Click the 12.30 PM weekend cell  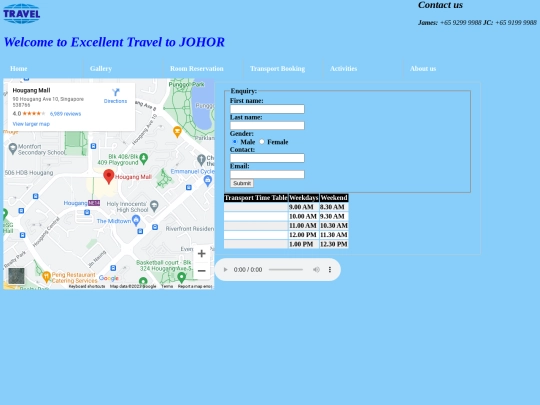[x=334, y=244]
